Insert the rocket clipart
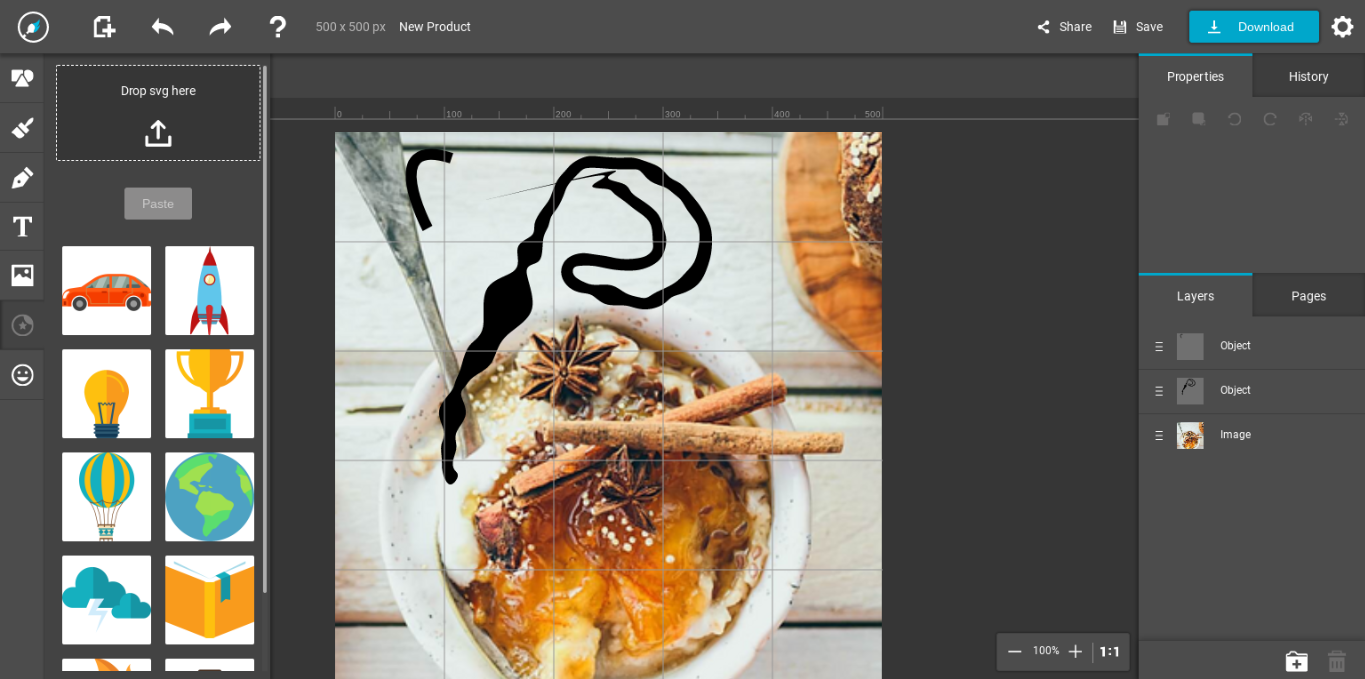Image resolution: width=1365 pixels, height=679 pixels. pos(209,291)
